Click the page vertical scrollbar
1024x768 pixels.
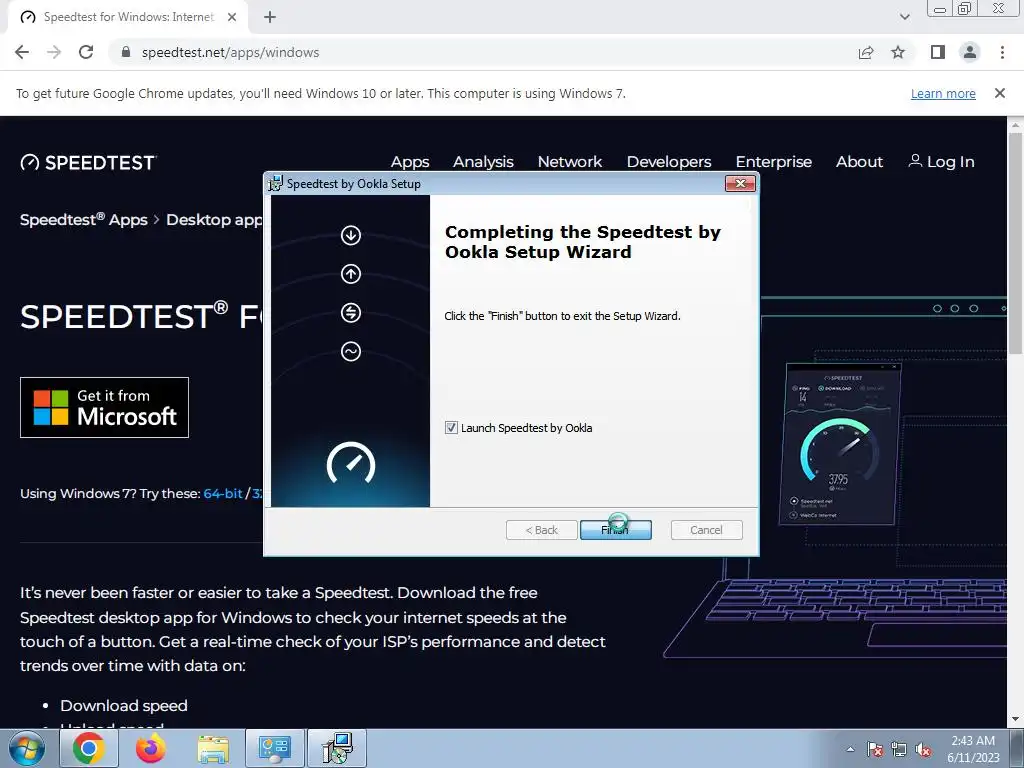[1015, 243]
